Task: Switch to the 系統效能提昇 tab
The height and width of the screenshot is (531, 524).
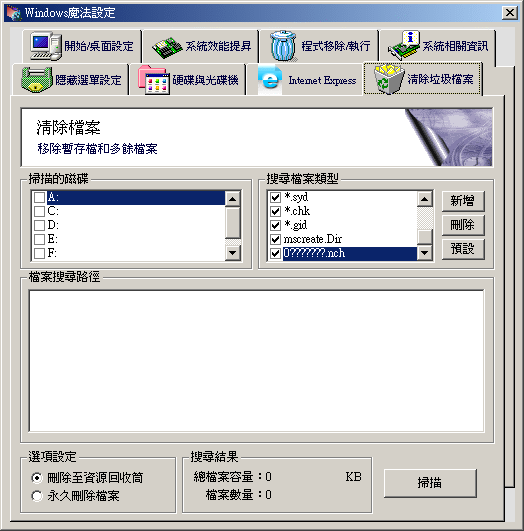Action: click(201, 46)
